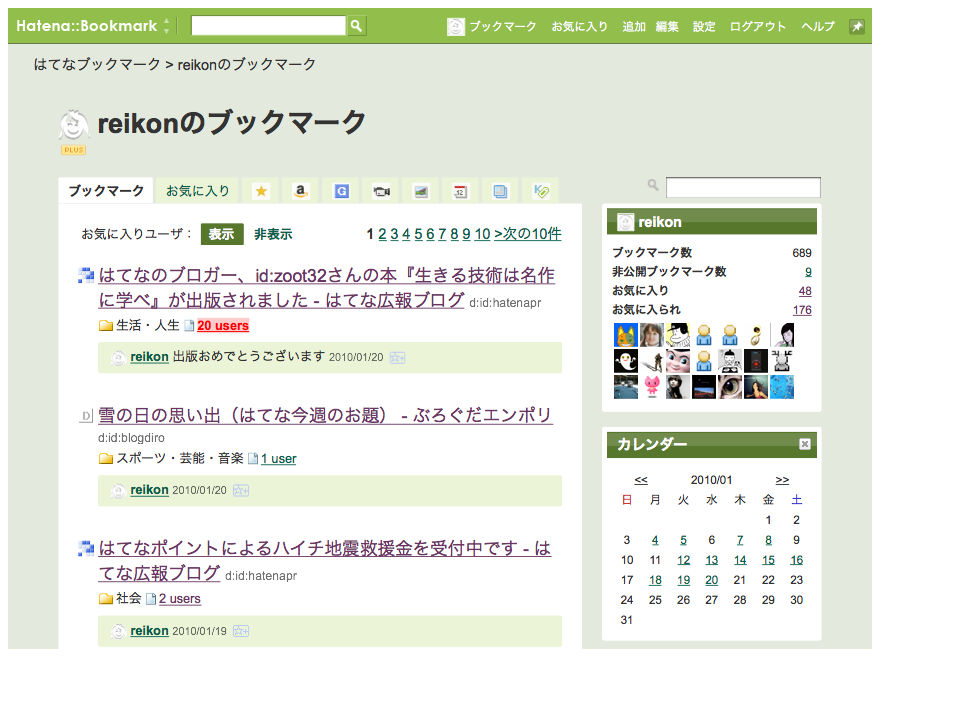This screenshot has width=975, height=712.
Task: Open the ハイチ地震救援金 bookmark title
Action: (325, 560)
